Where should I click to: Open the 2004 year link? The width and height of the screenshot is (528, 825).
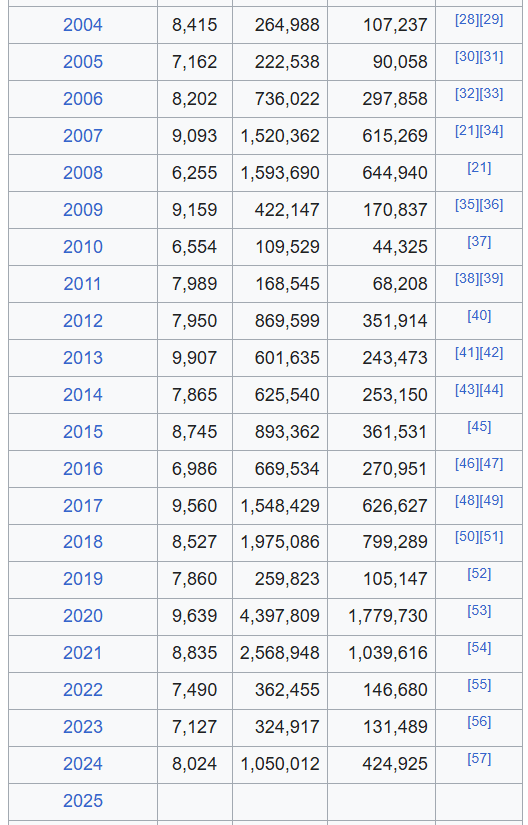pyautogui.click(x=83, y=25)
